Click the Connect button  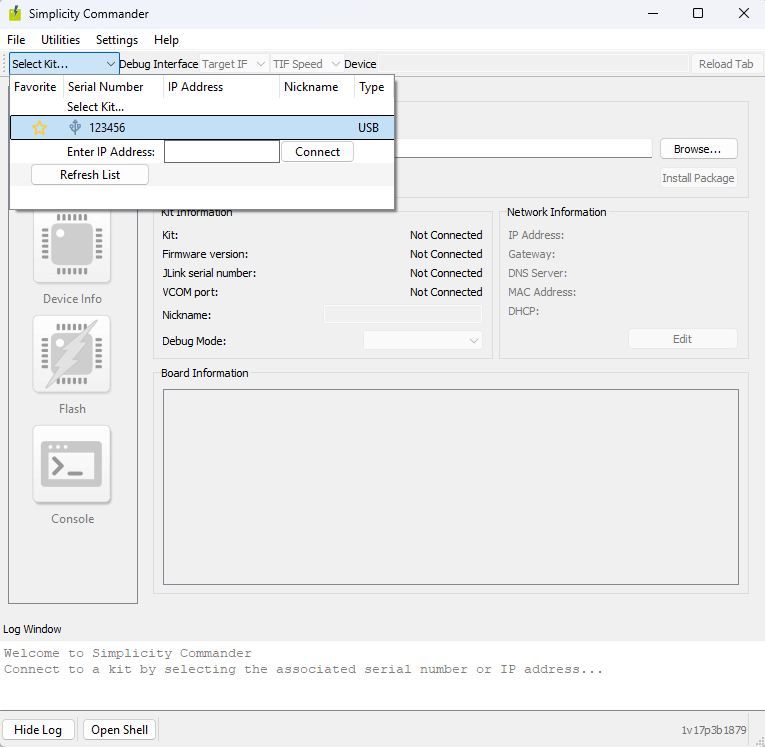click(317, 152)
